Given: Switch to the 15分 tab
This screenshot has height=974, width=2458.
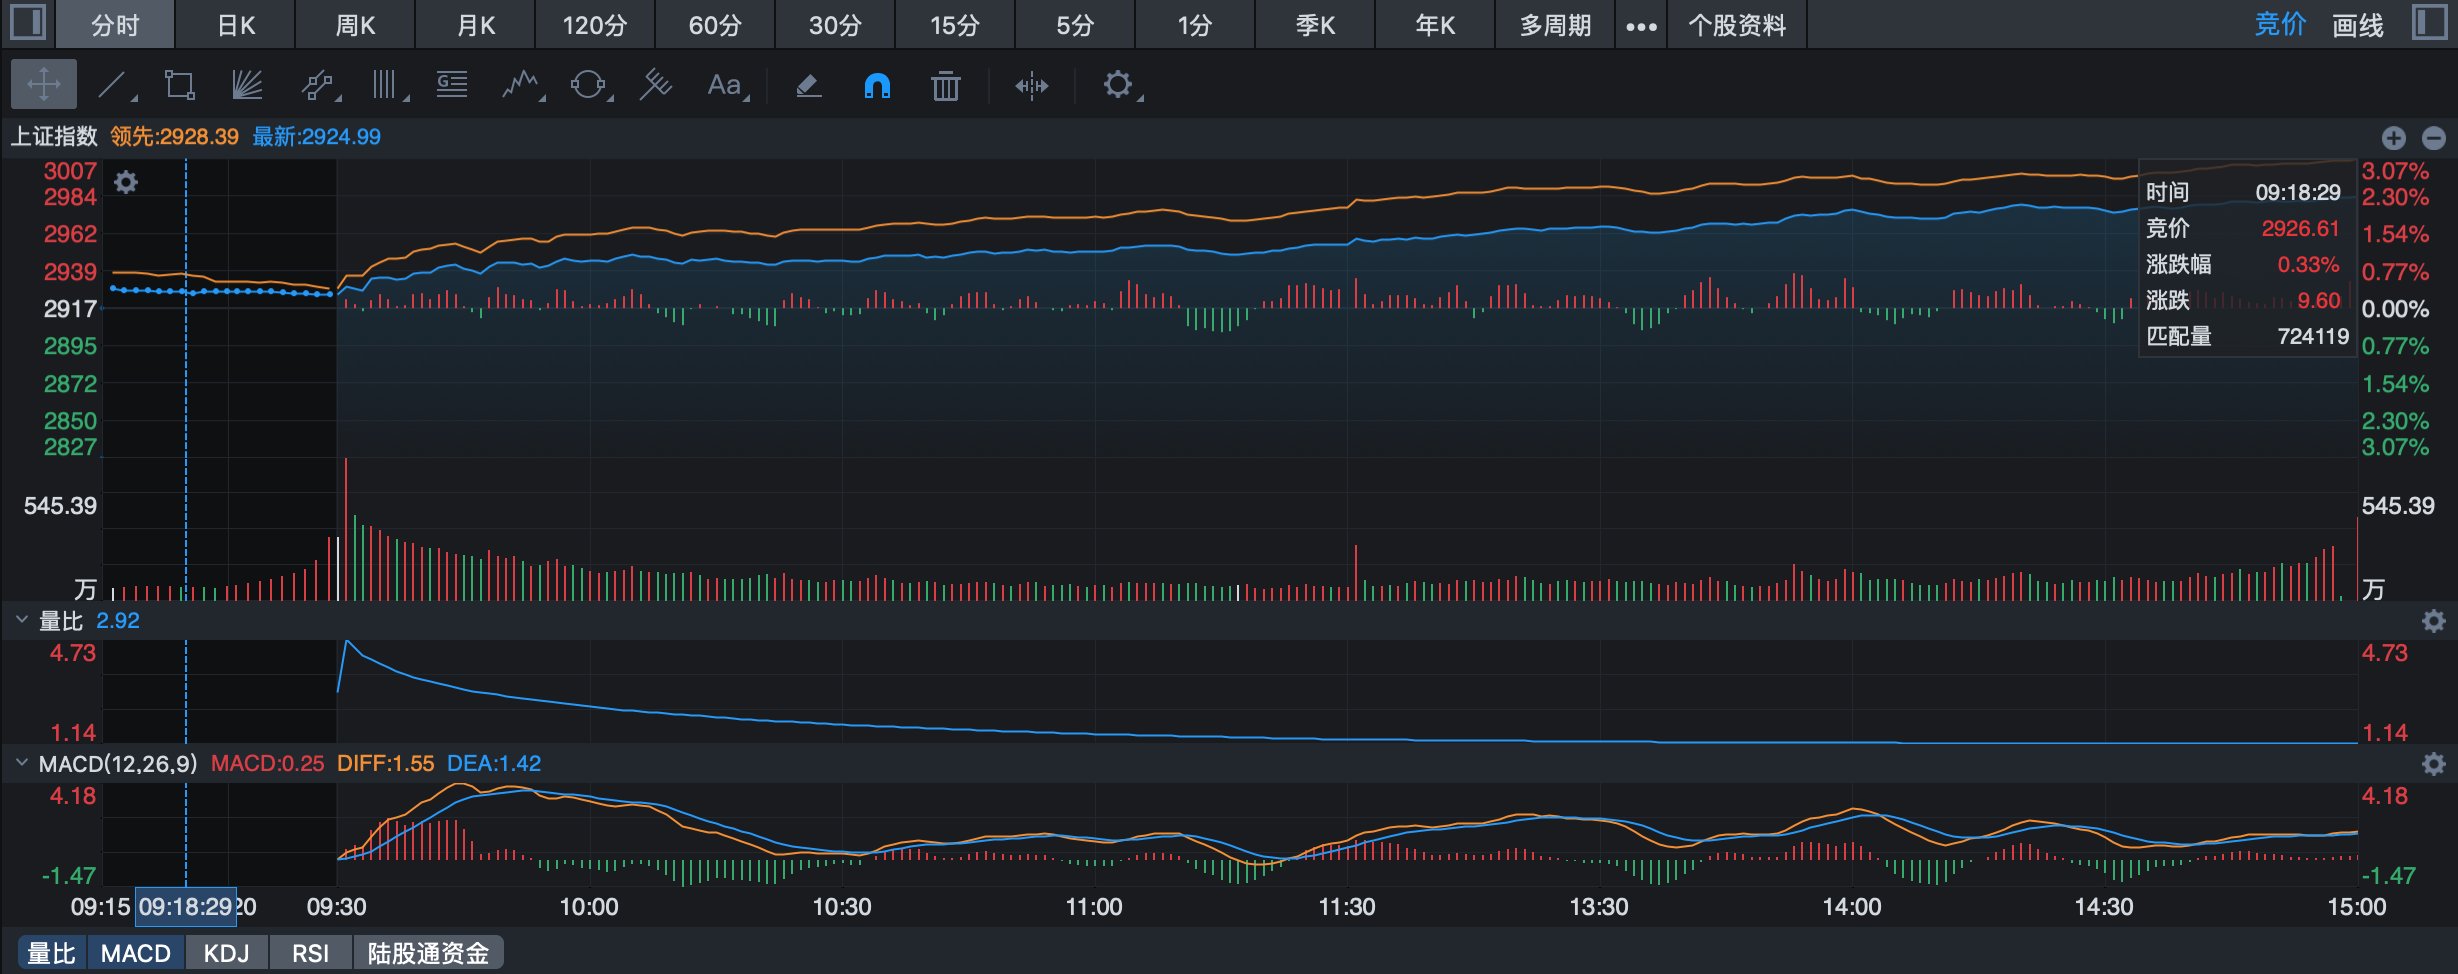Looking at the screenshot, I should click(x=955, y=25).
